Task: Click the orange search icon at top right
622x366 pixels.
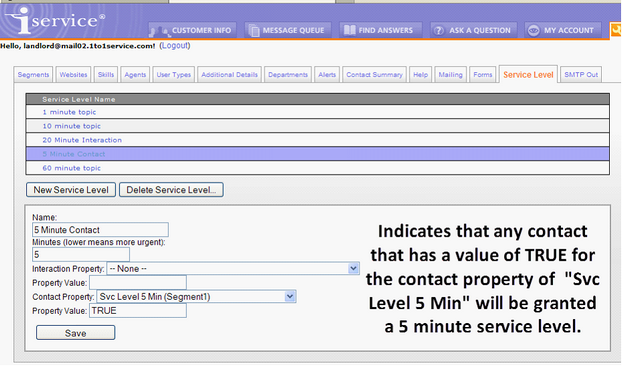Action: 616,30
